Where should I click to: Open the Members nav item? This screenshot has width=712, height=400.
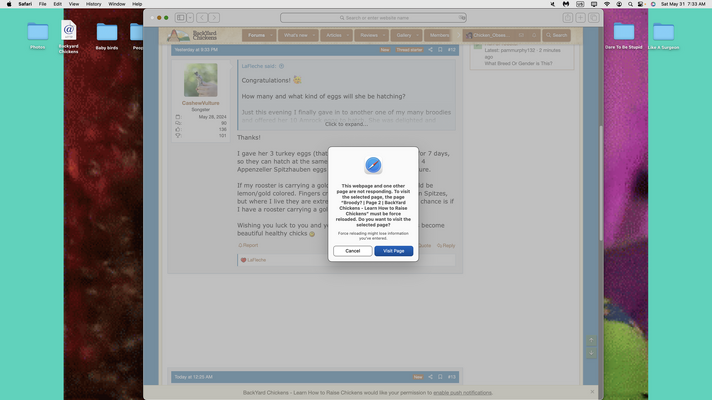439,35
